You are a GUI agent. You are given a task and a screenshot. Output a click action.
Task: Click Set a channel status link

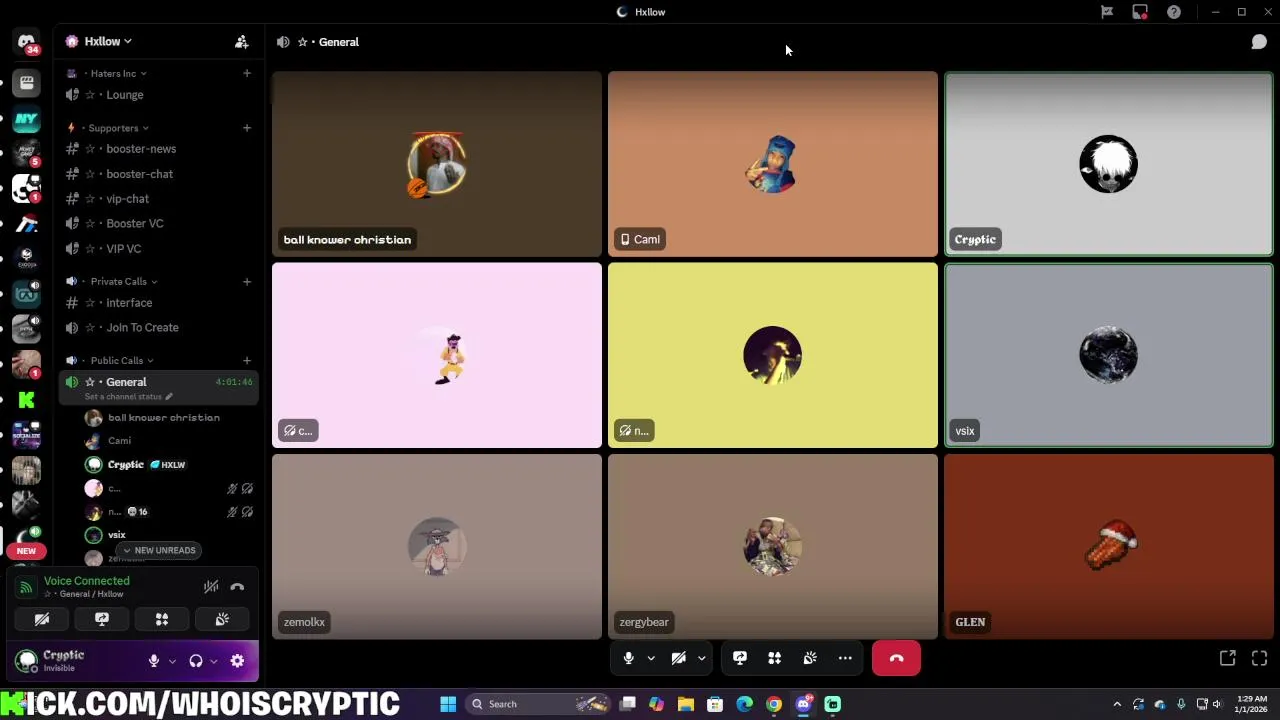(x=128, y=397)
